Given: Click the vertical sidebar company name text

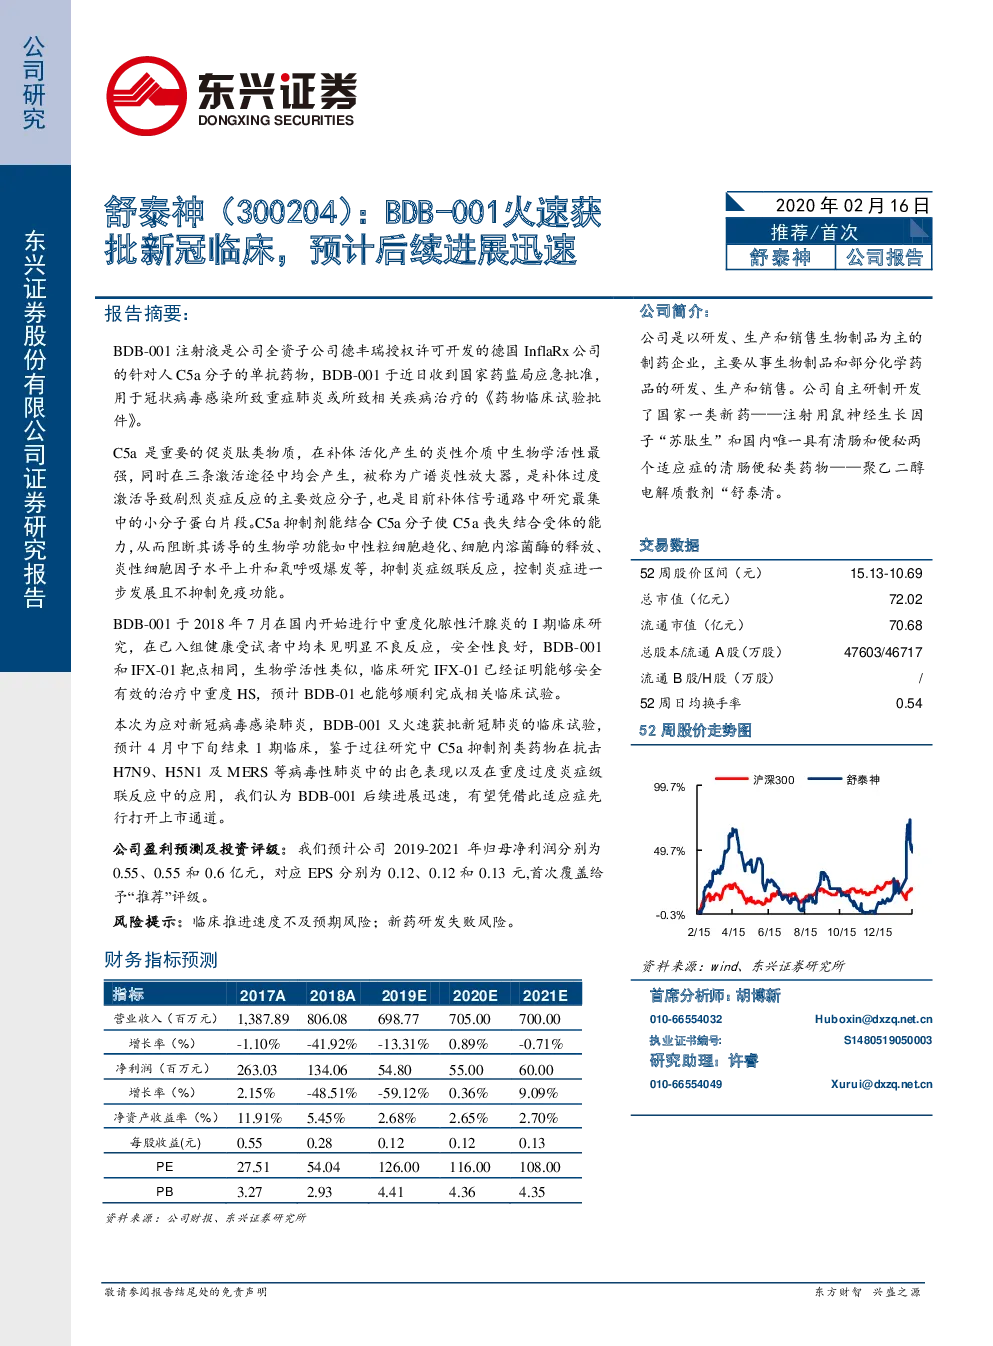Looking at the screenshot, I should point(35,419).
